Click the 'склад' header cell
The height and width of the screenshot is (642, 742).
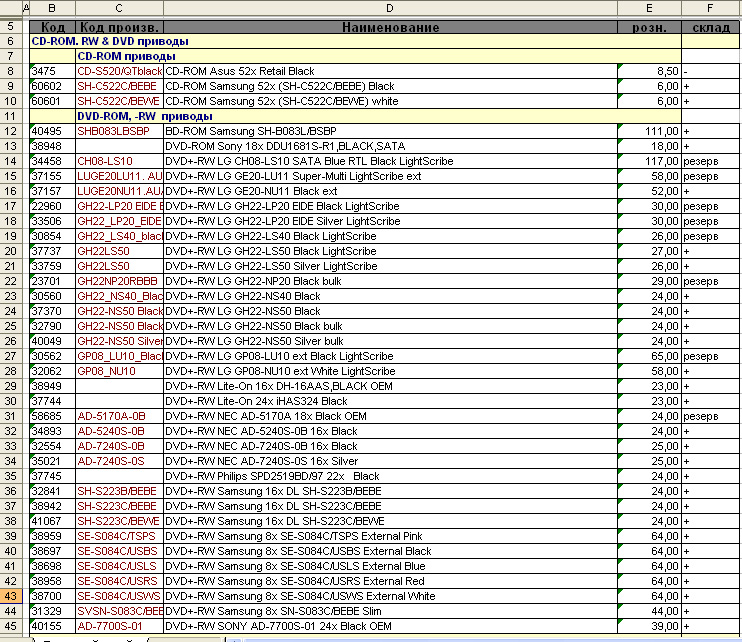click(710, 27)
